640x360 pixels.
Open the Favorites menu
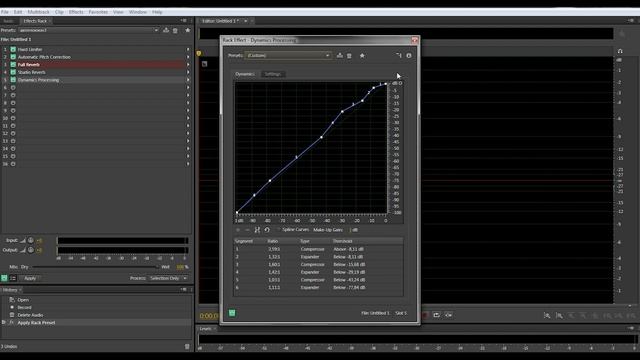tap(98, 12)
